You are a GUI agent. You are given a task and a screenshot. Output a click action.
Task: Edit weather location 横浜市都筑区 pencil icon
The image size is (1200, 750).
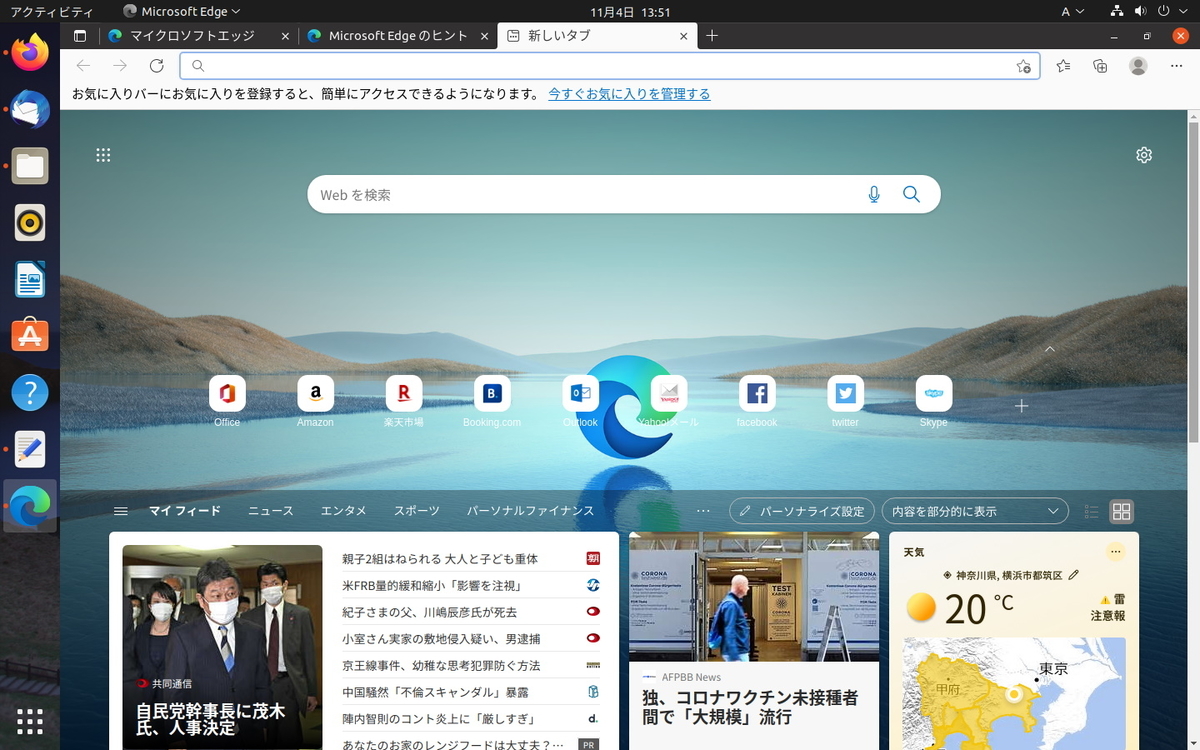[1074, 575]
